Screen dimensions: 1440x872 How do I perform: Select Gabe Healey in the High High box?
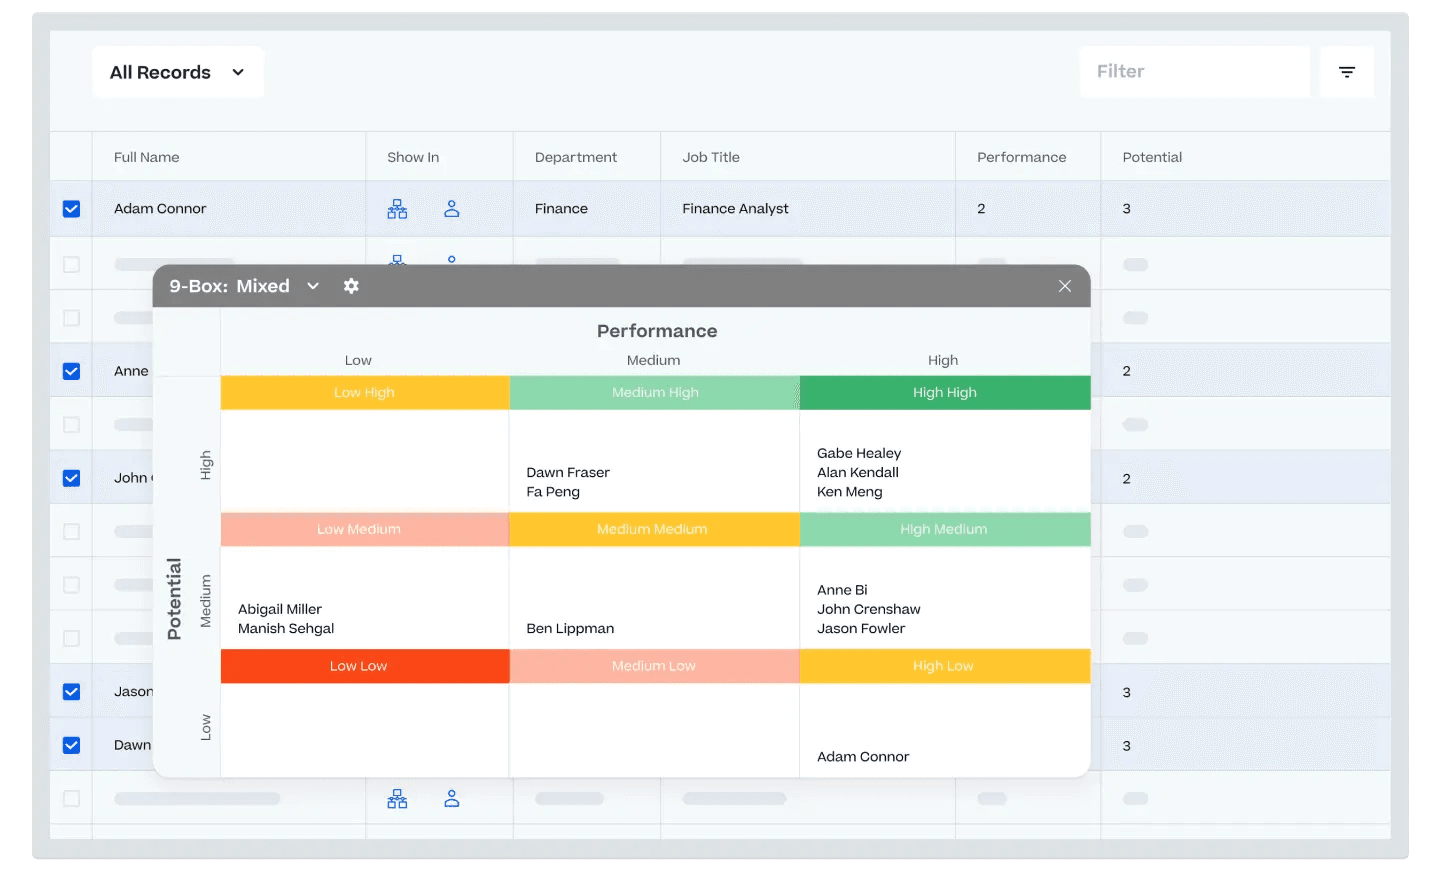[859, 453]
